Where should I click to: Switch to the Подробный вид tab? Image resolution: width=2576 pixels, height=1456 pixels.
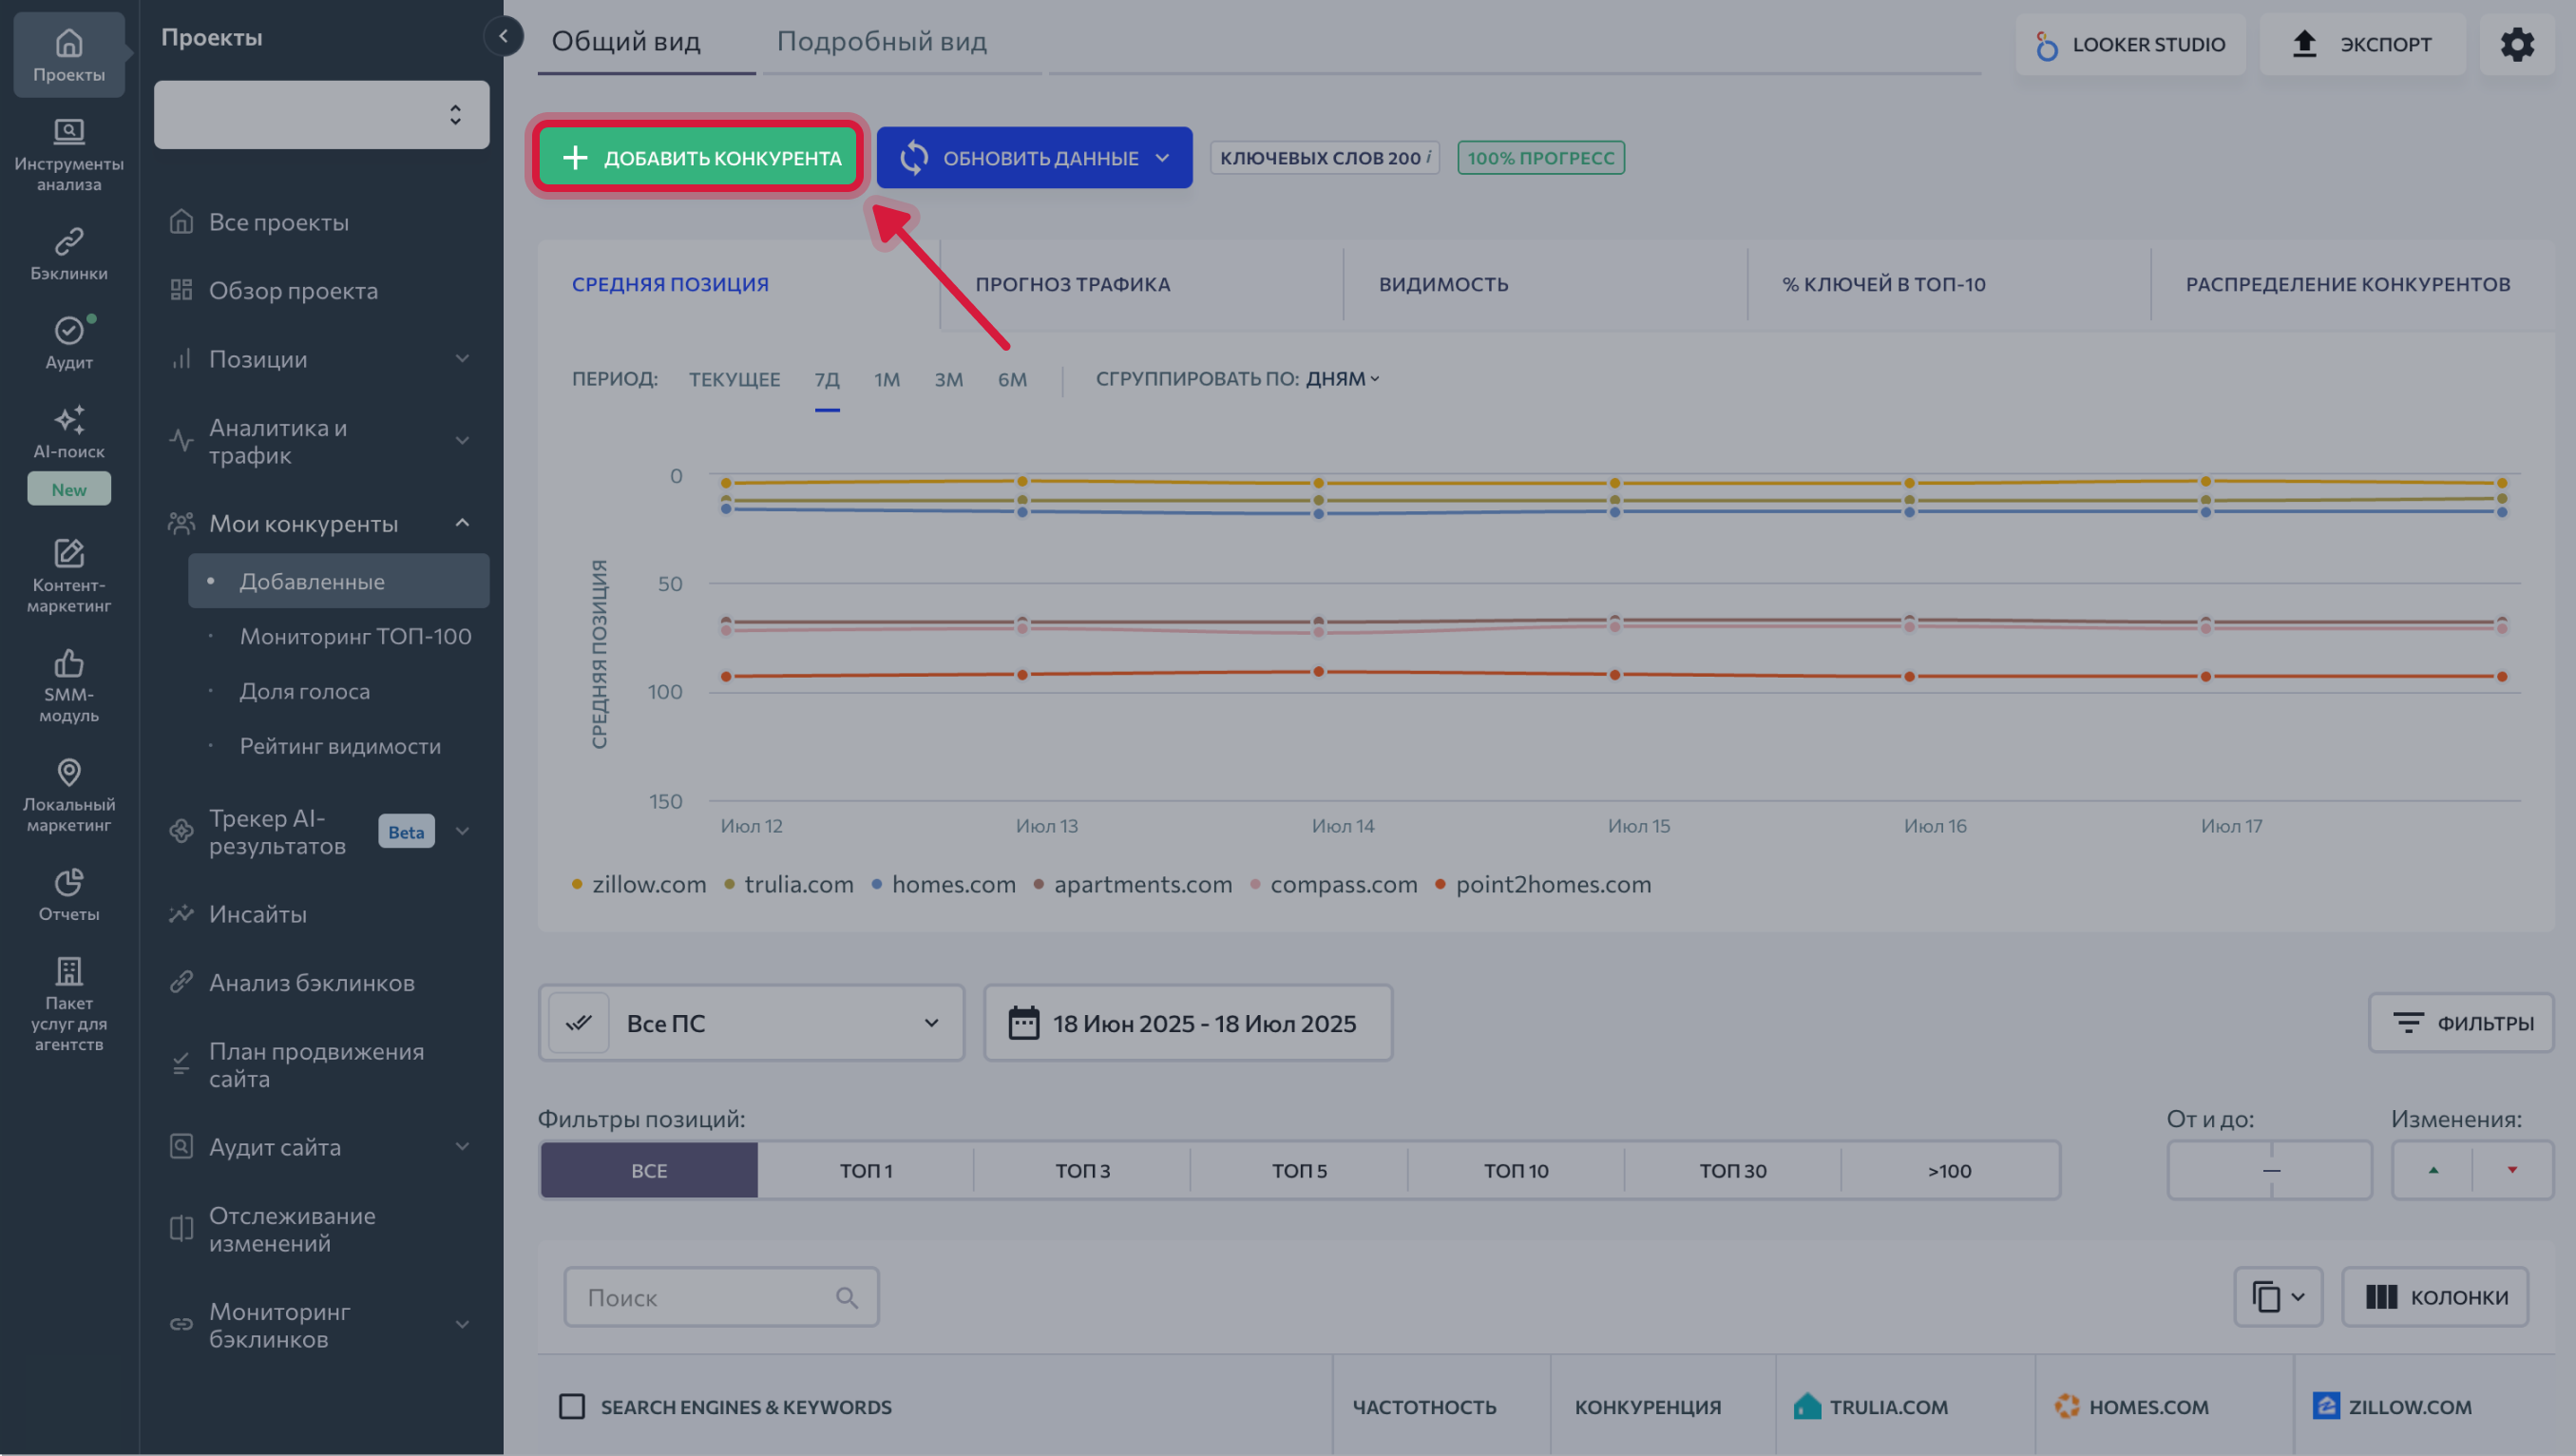tap(883, 42)
